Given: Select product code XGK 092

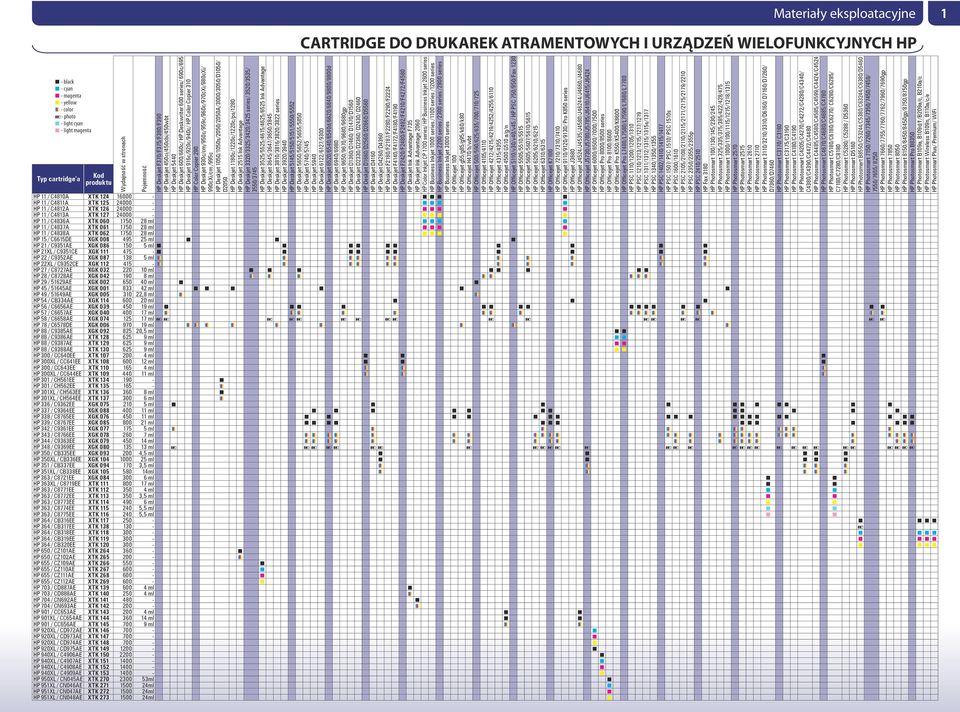Looking at the screenshot, I should coord(98,331).
